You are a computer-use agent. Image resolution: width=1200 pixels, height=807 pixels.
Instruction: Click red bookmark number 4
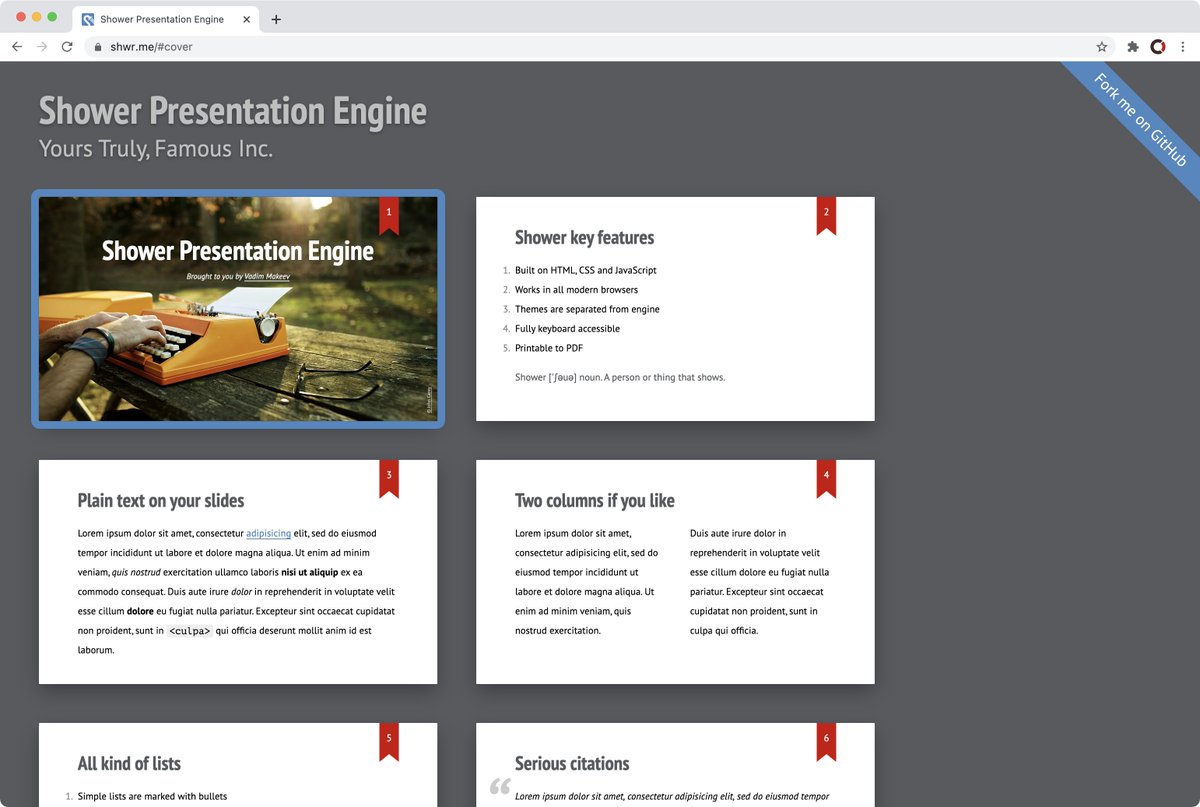coord(826,478)
